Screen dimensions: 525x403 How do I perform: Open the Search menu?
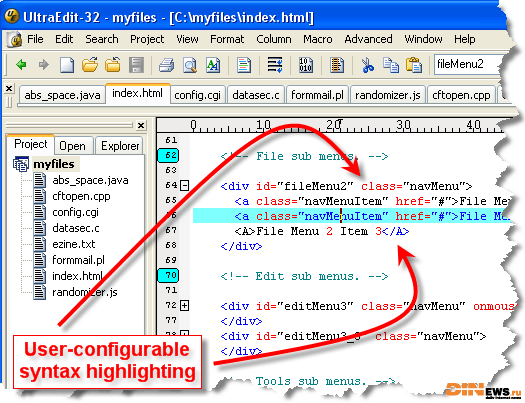[102, 39]
